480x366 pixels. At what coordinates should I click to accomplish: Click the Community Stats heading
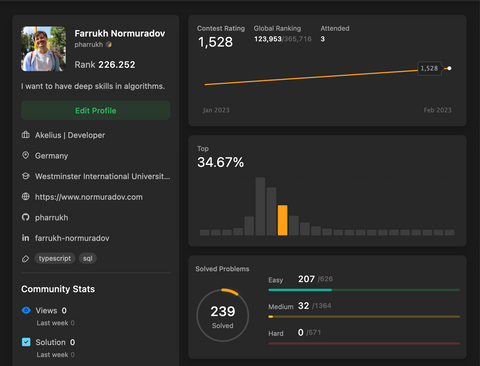click(x=58, y=289)
